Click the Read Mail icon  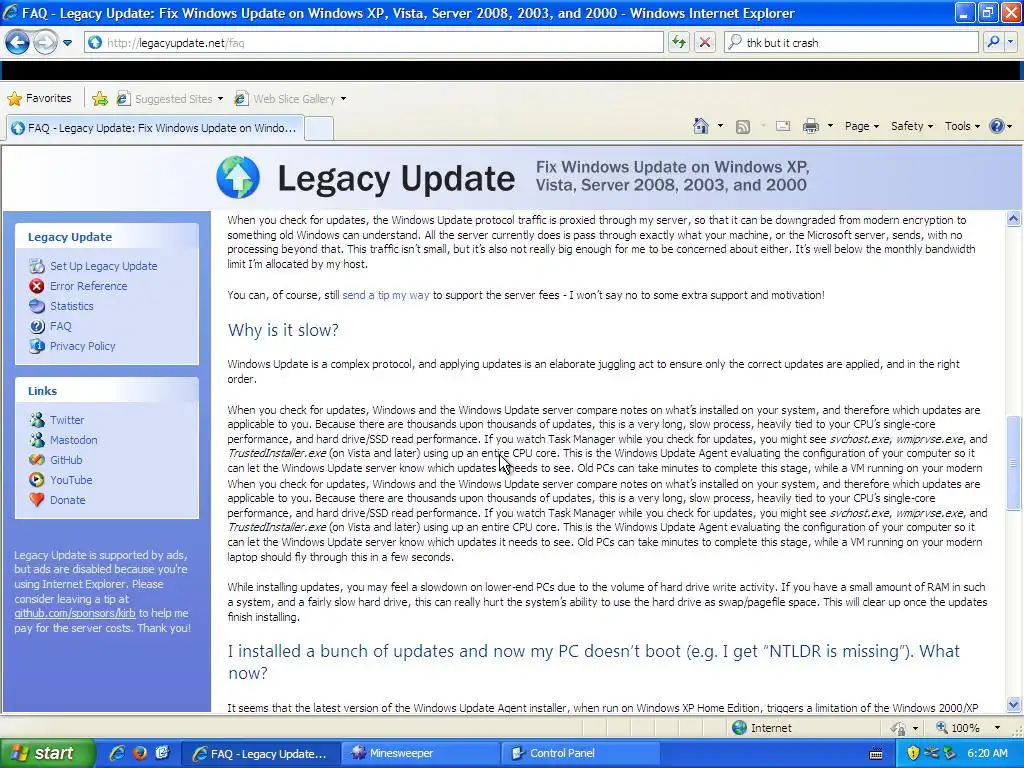point(783,126)
